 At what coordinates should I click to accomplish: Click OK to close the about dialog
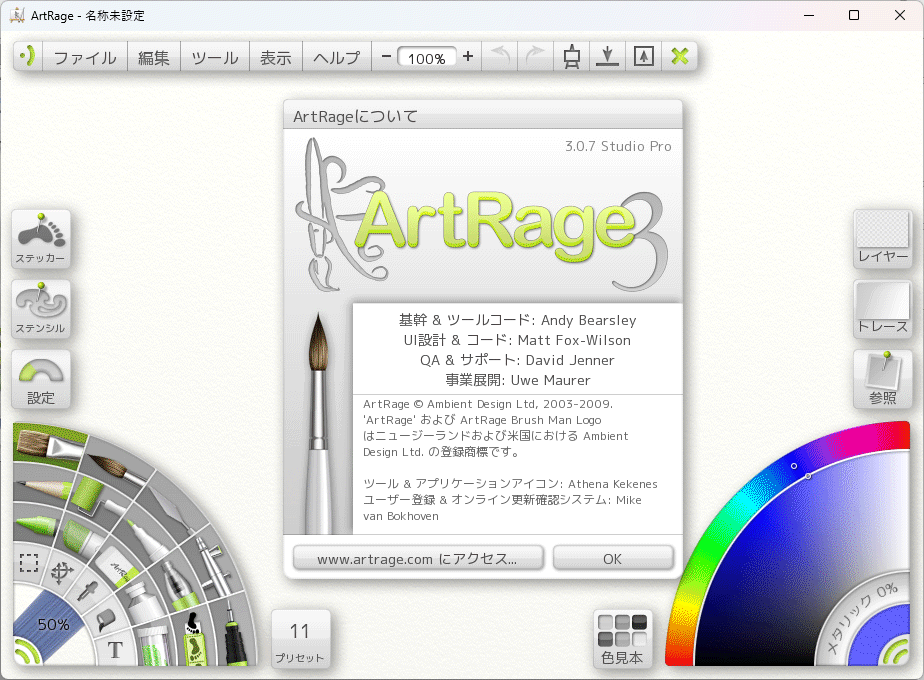pyautogui.click(x=613, y=559)
